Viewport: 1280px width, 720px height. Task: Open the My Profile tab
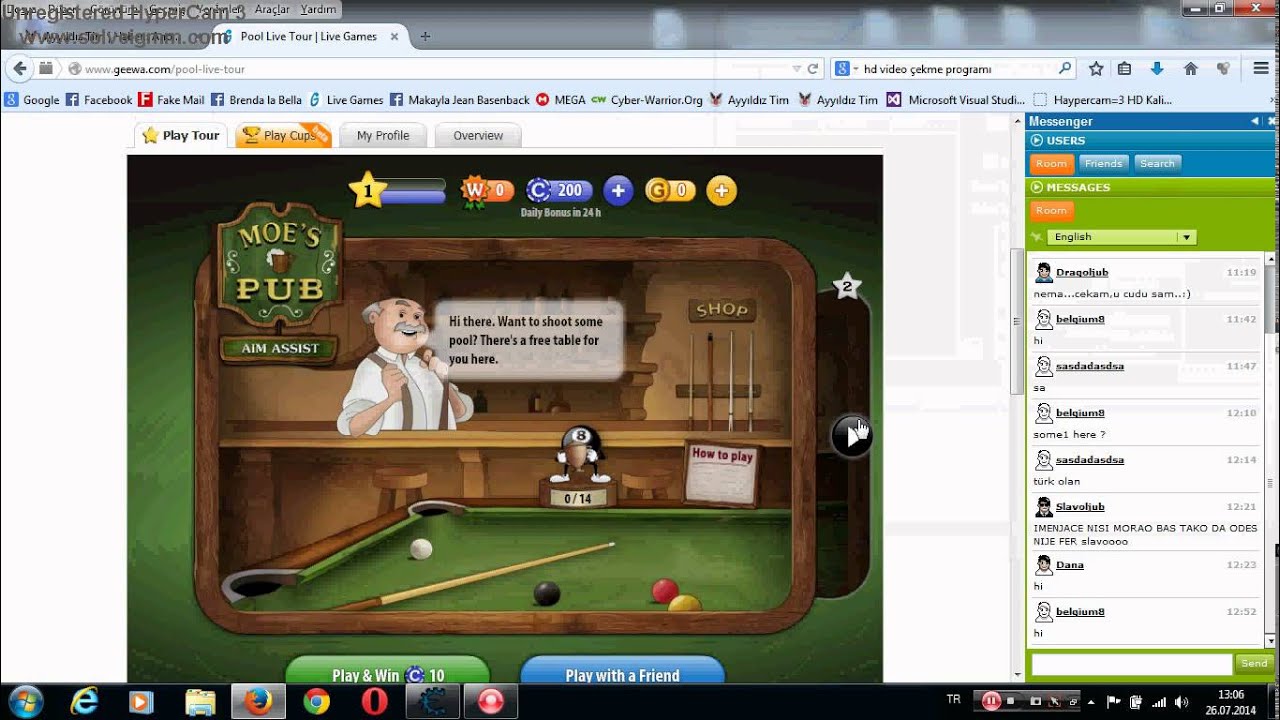point(383,135)
